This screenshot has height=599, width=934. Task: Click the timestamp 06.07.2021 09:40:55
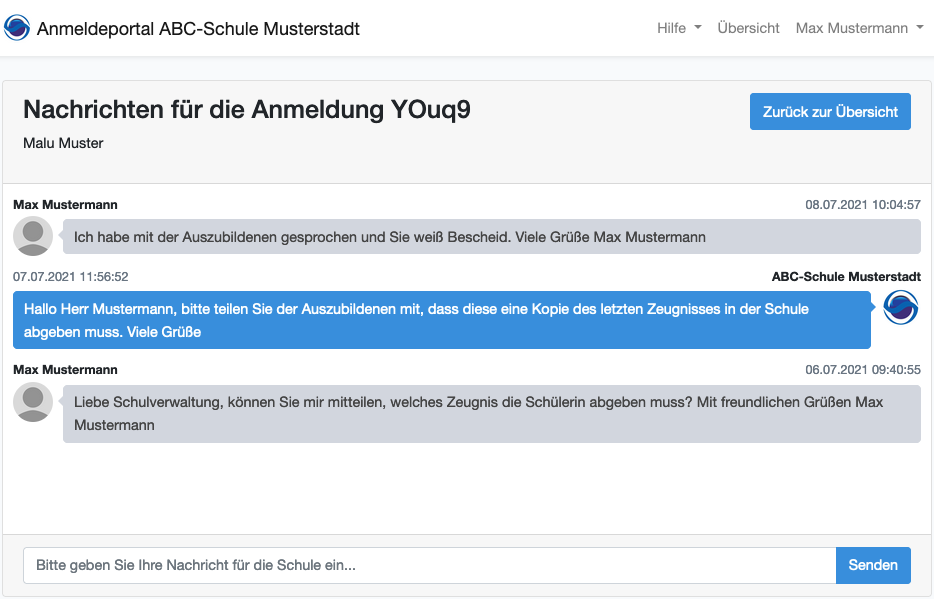click(862, 370)
